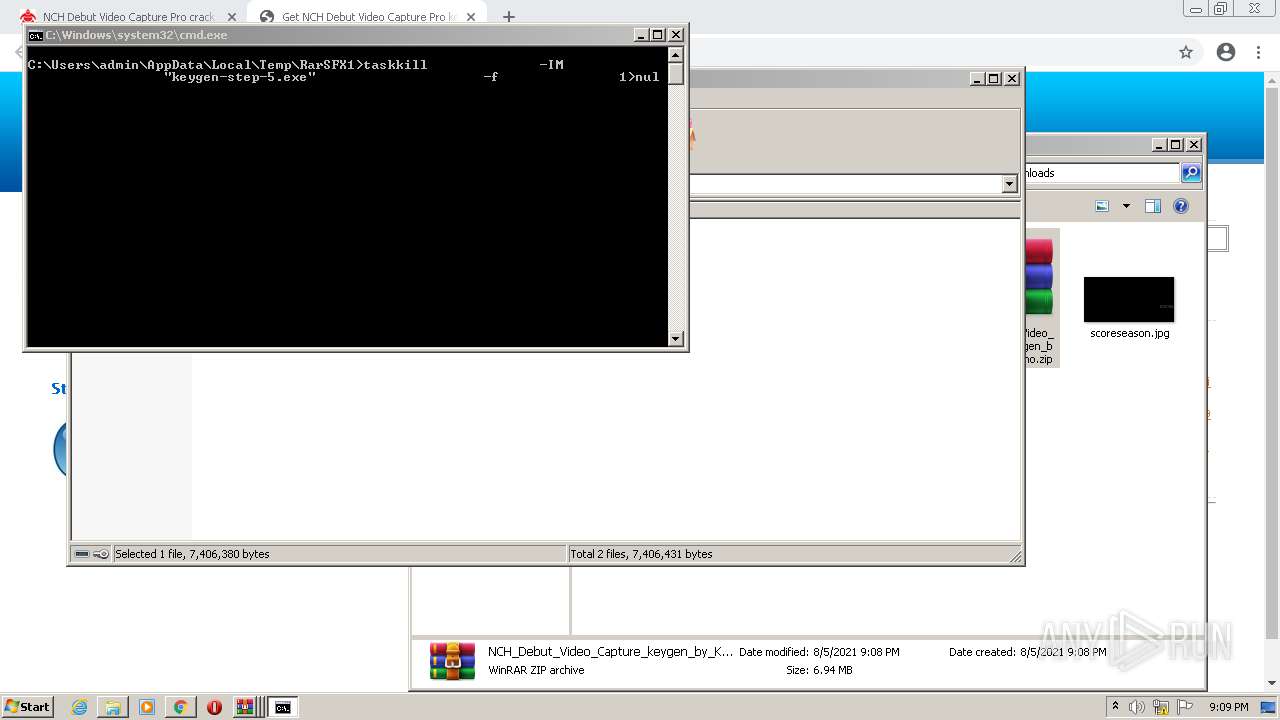The height and width of the screenshot is (720, 1280).
Task: Click 'Total 2 files' status text
Action: pos(641,554)
